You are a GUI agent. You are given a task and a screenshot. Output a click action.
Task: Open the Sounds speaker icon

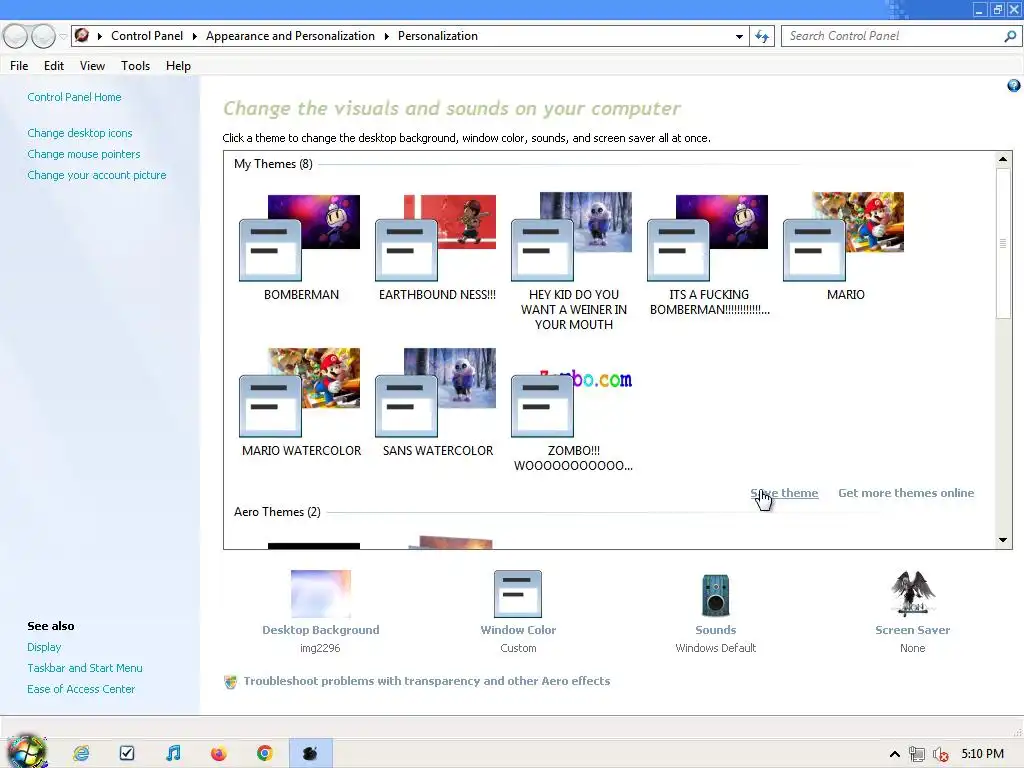715,595
